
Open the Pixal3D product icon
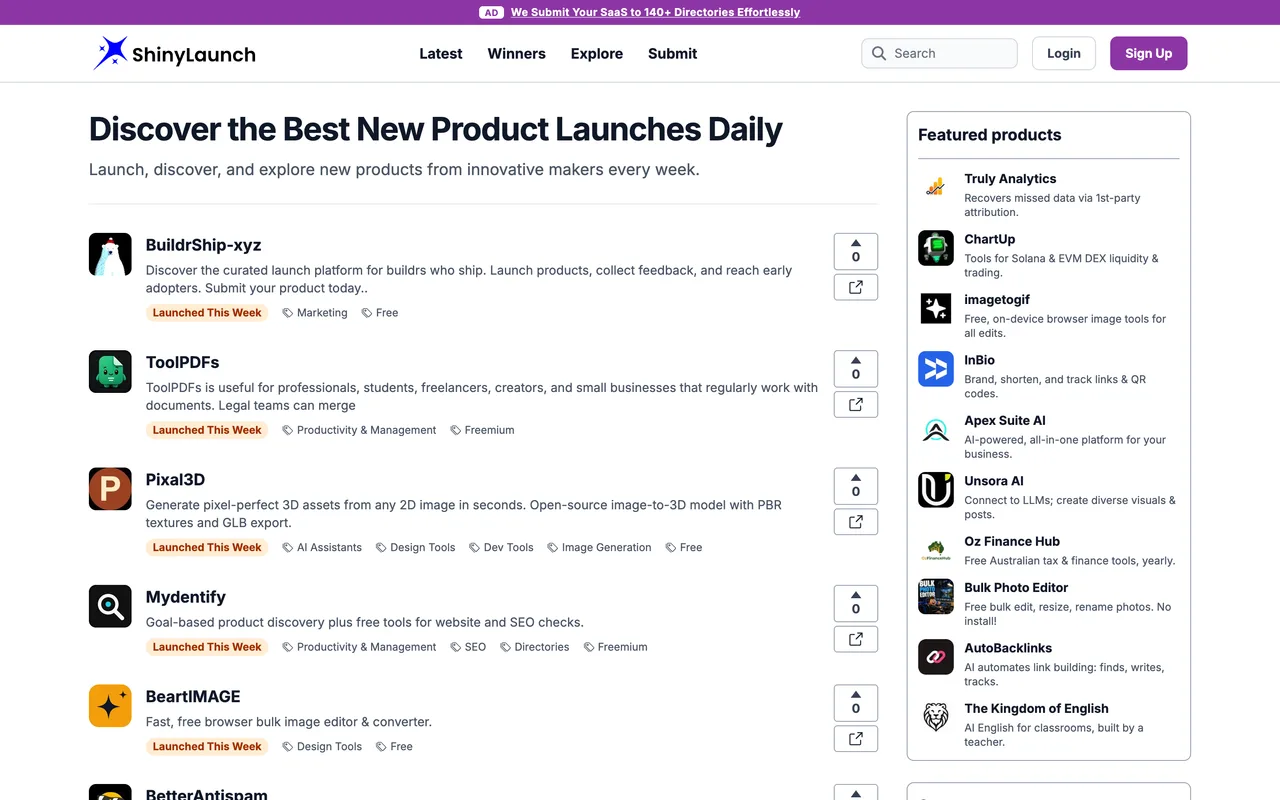pos(110,489)
